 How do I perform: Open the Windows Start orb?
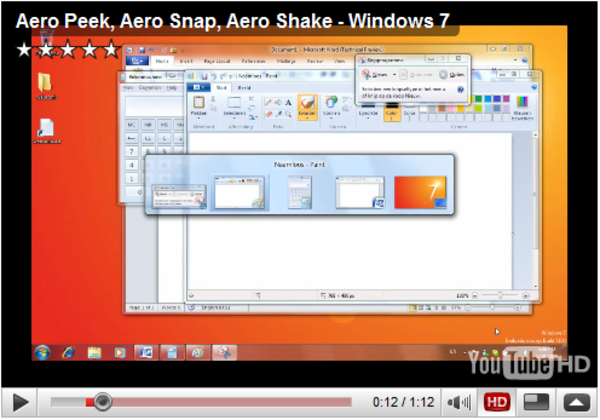click(x=42, y=353)
